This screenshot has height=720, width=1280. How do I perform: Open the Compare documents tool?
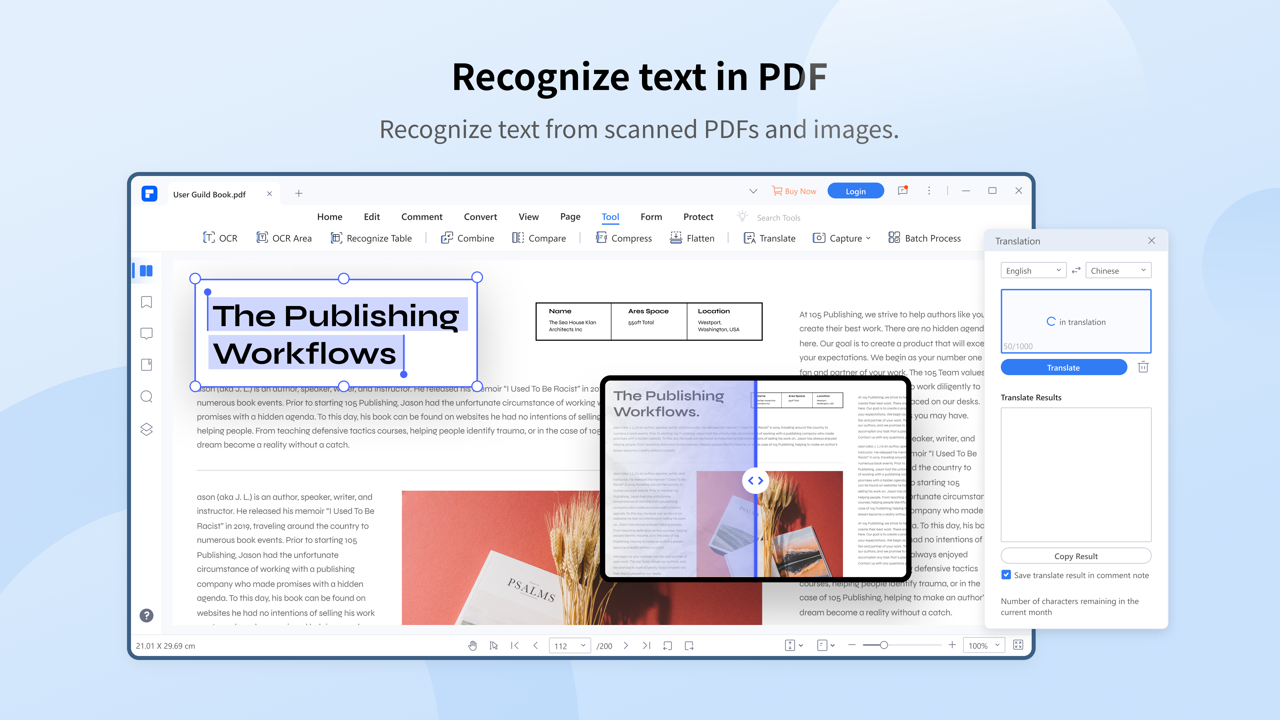[539, 238]
